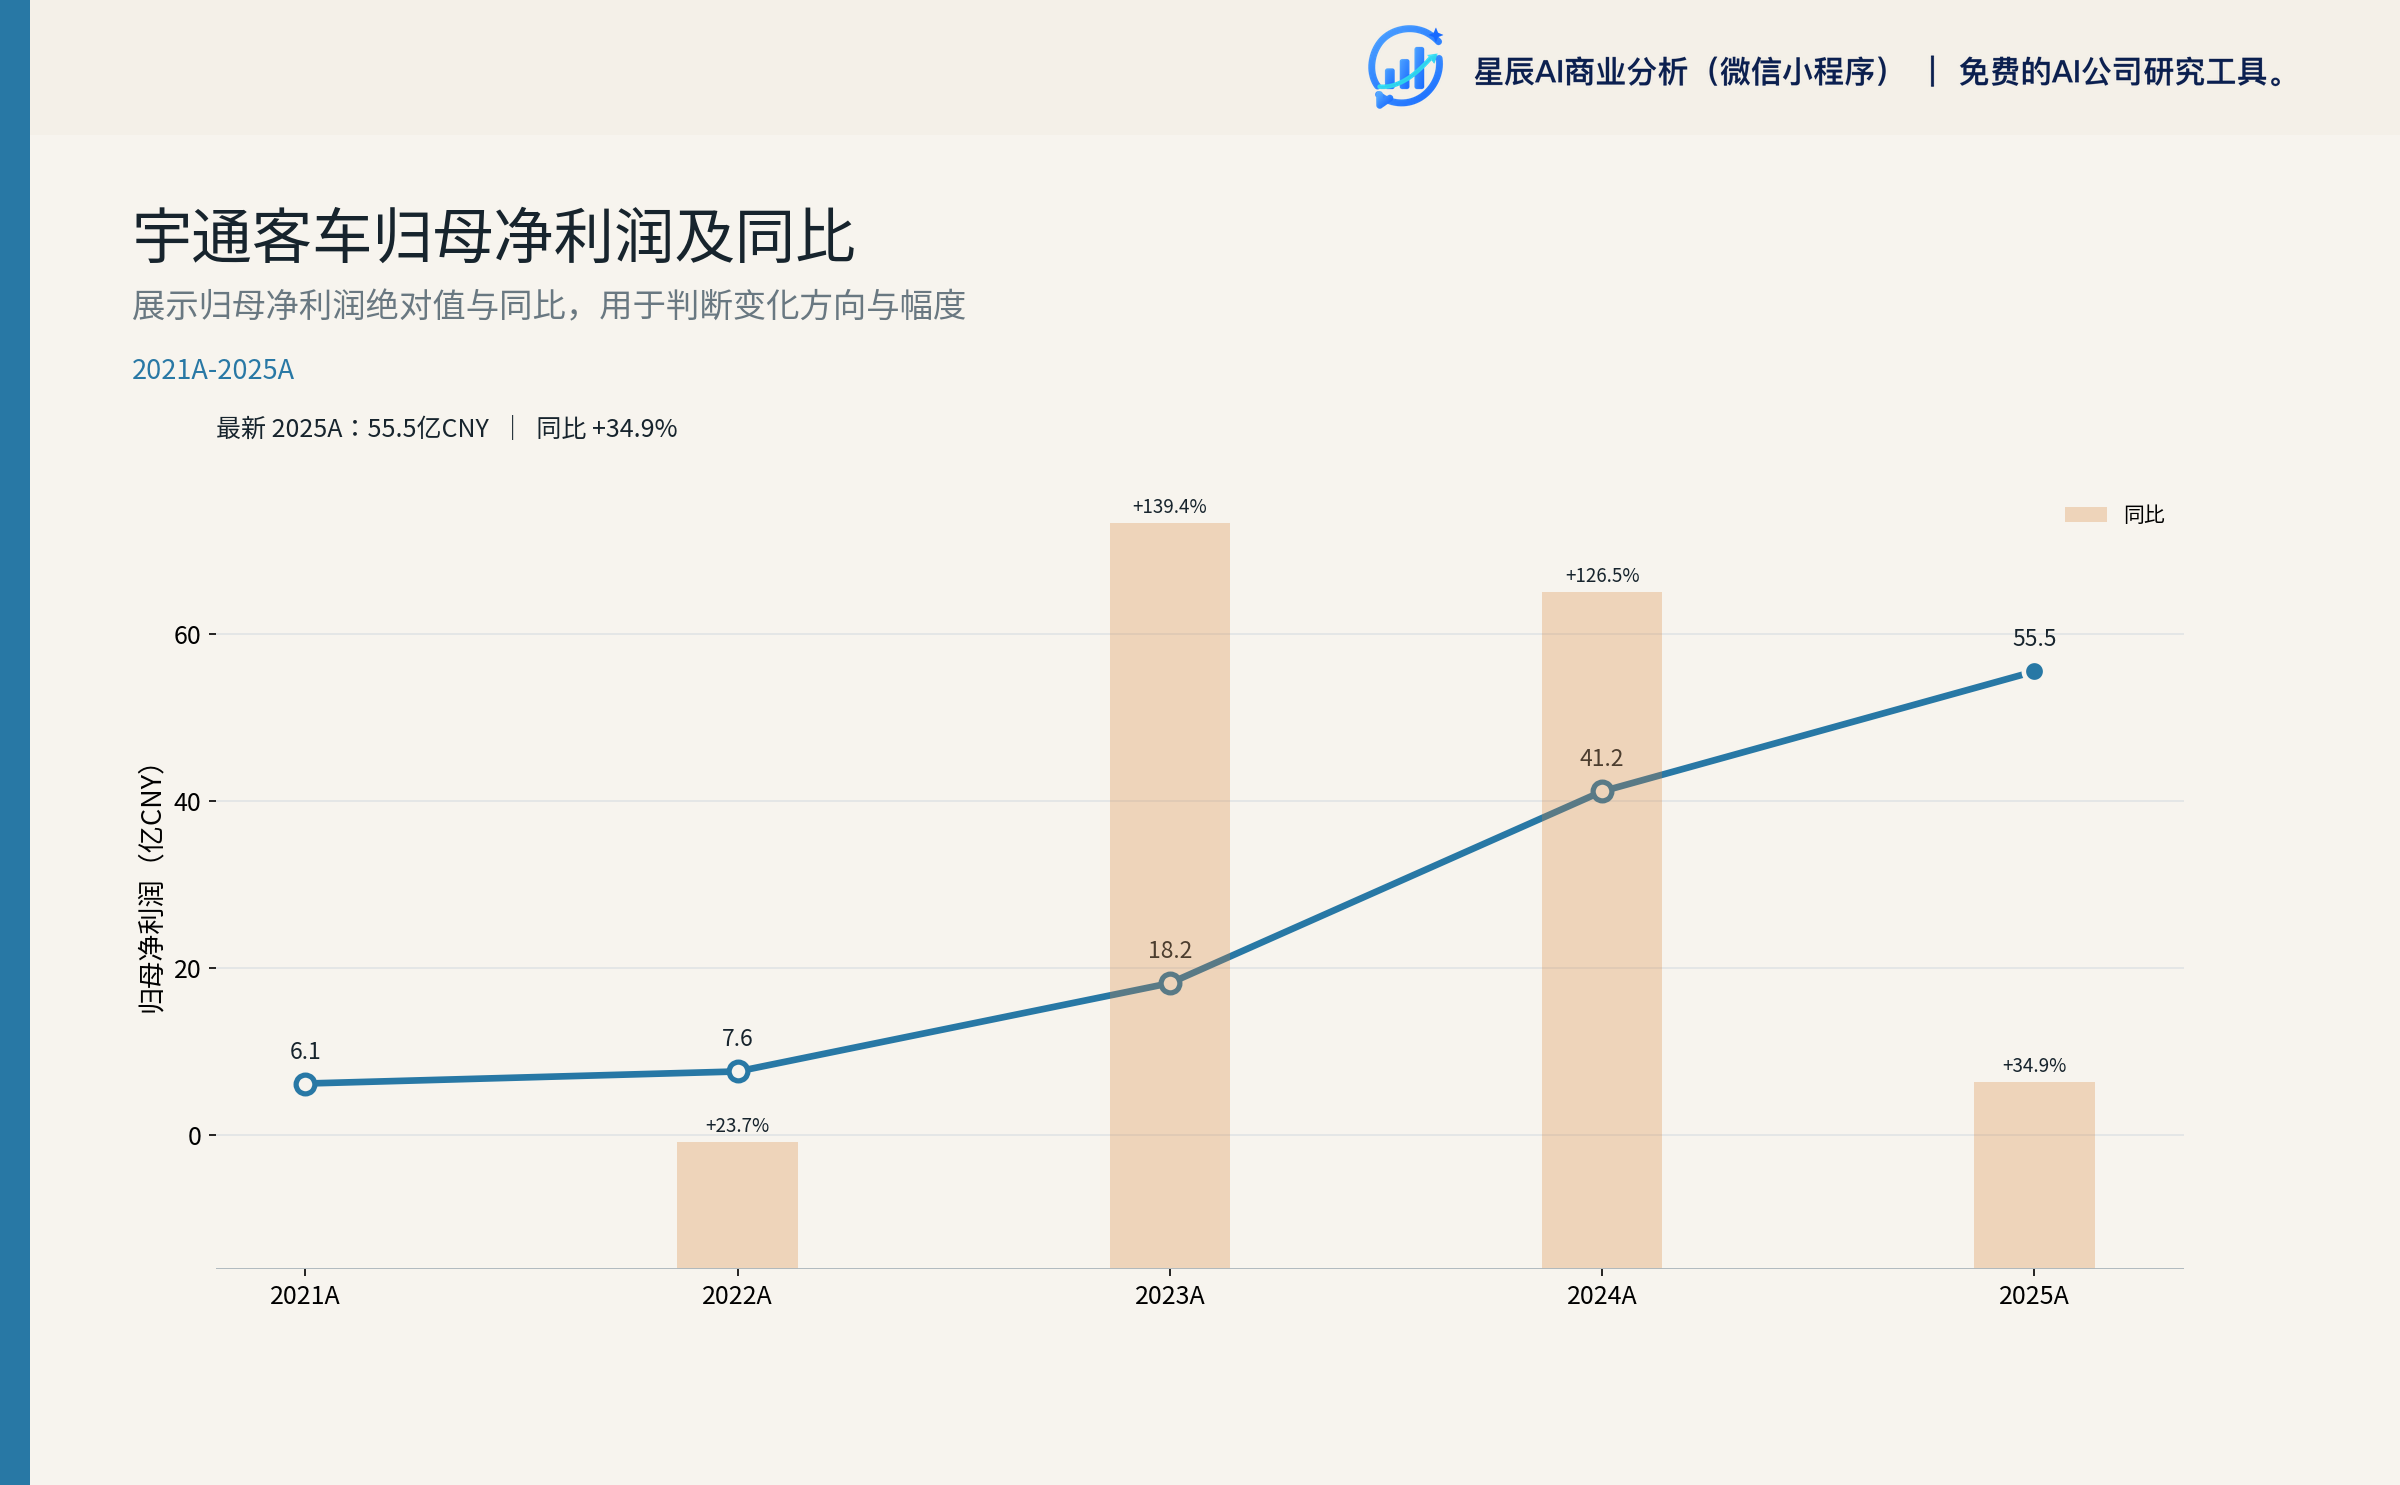Click the 2023A line point marker
Image resolution: width=2400 pixels, height=1485 pixels.
pos(1170,983)
